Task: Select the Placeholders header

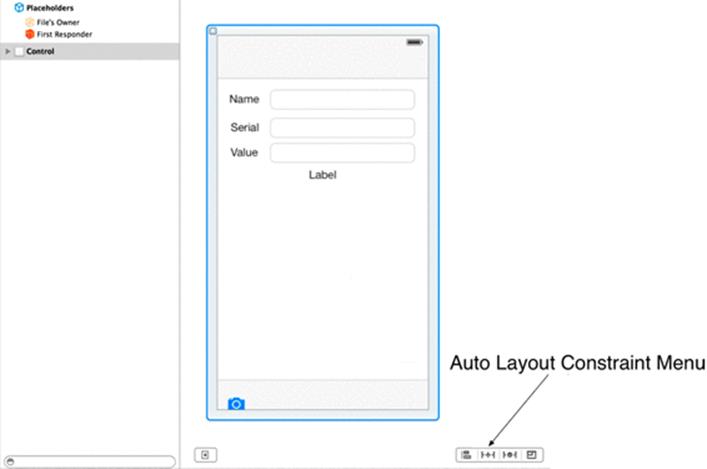Action: [x=50, y=8]
